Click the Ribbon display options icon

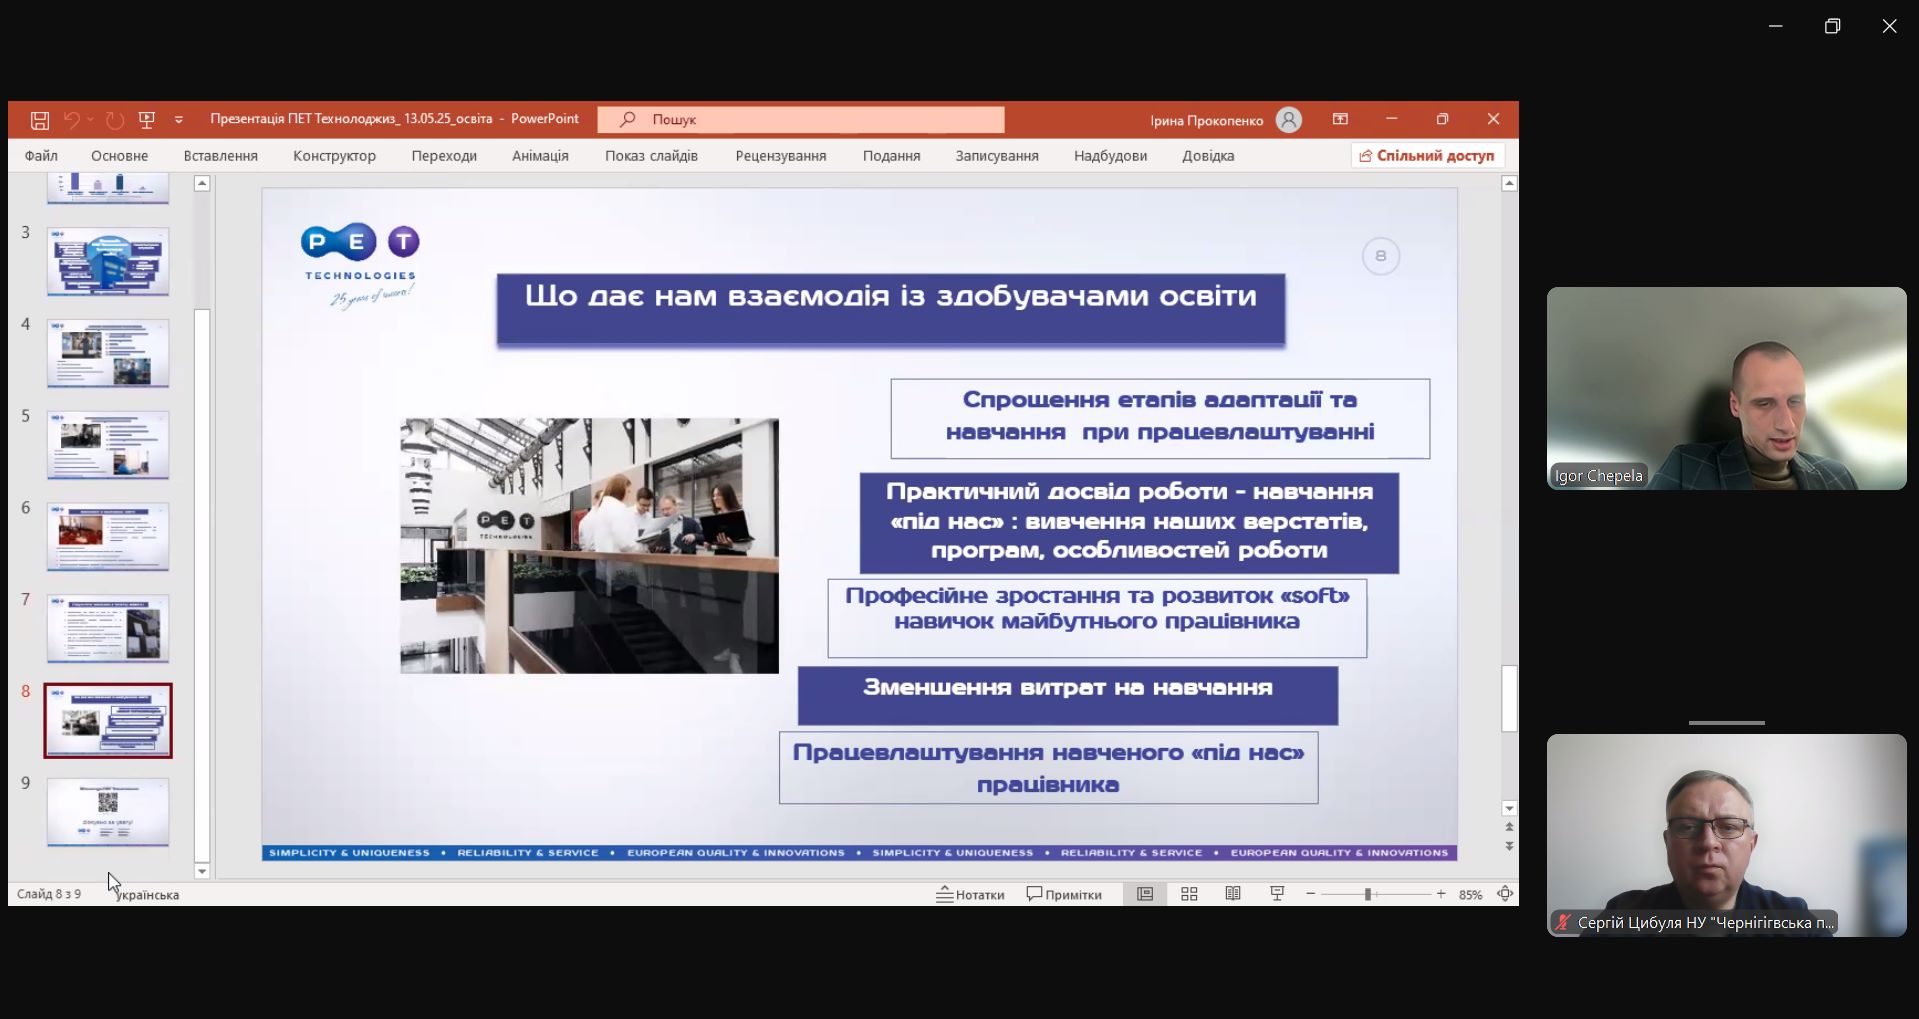(x=1340, y=119)
